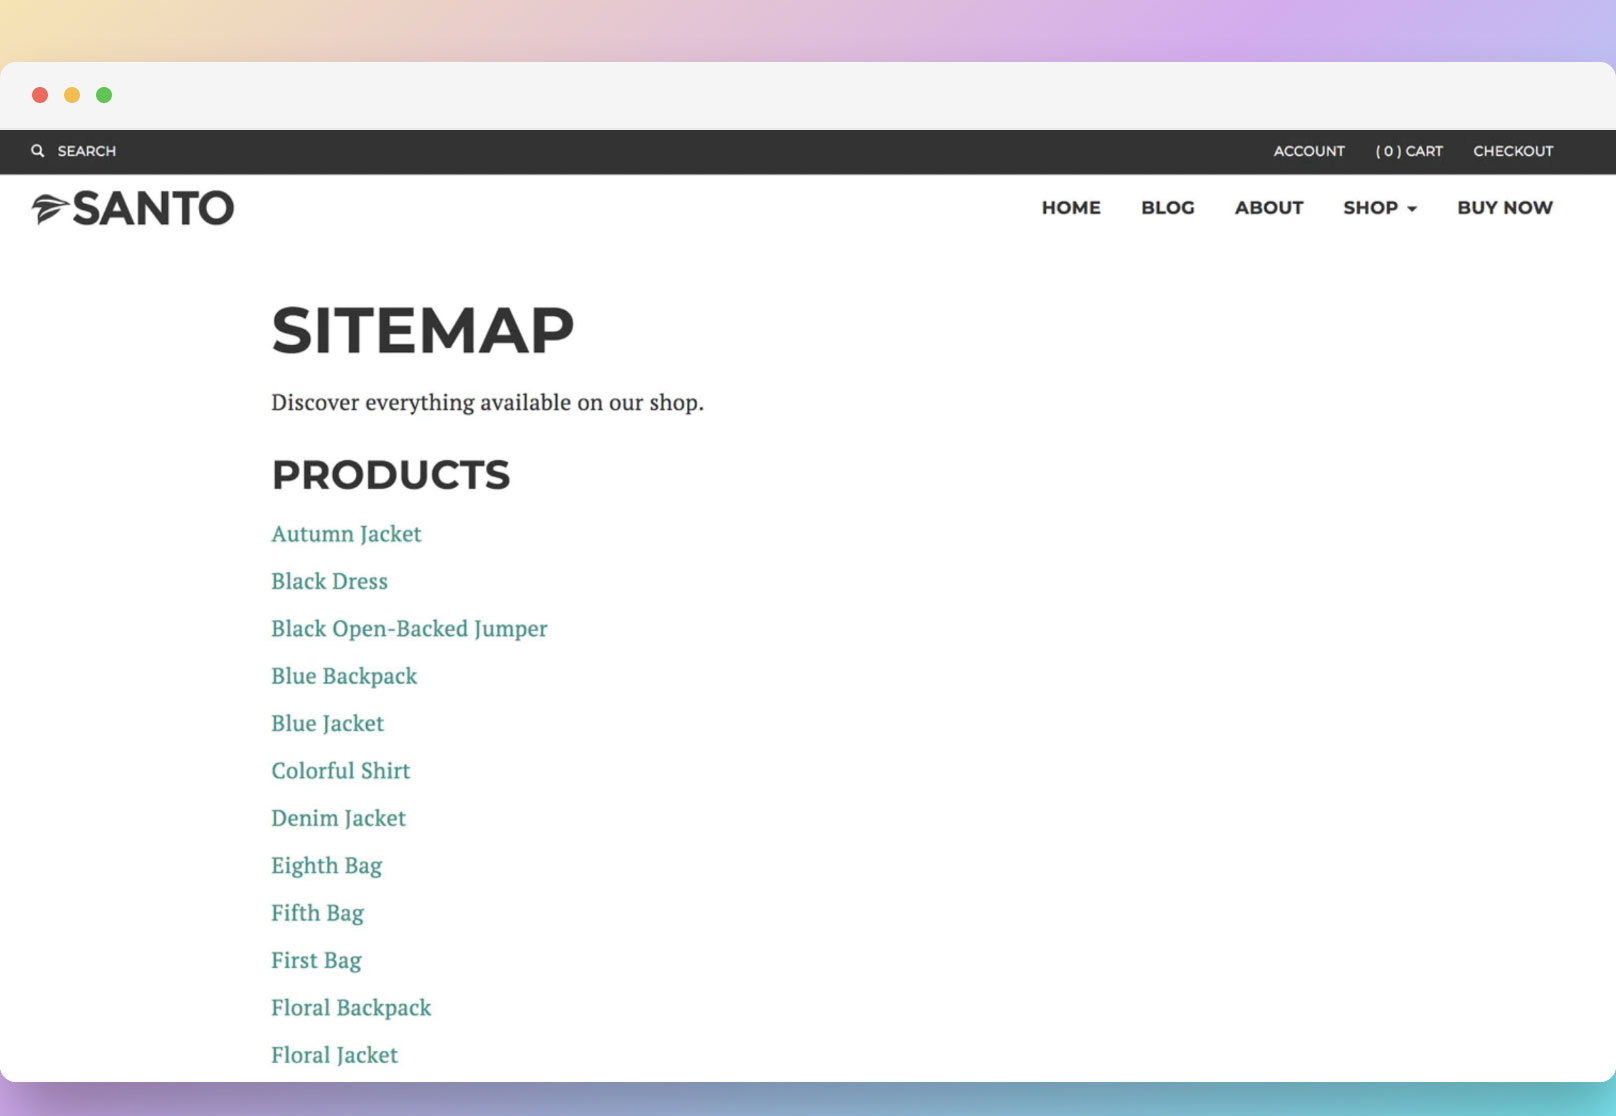Expand the SHOP dropdown menu

[x=1380, y=208]
